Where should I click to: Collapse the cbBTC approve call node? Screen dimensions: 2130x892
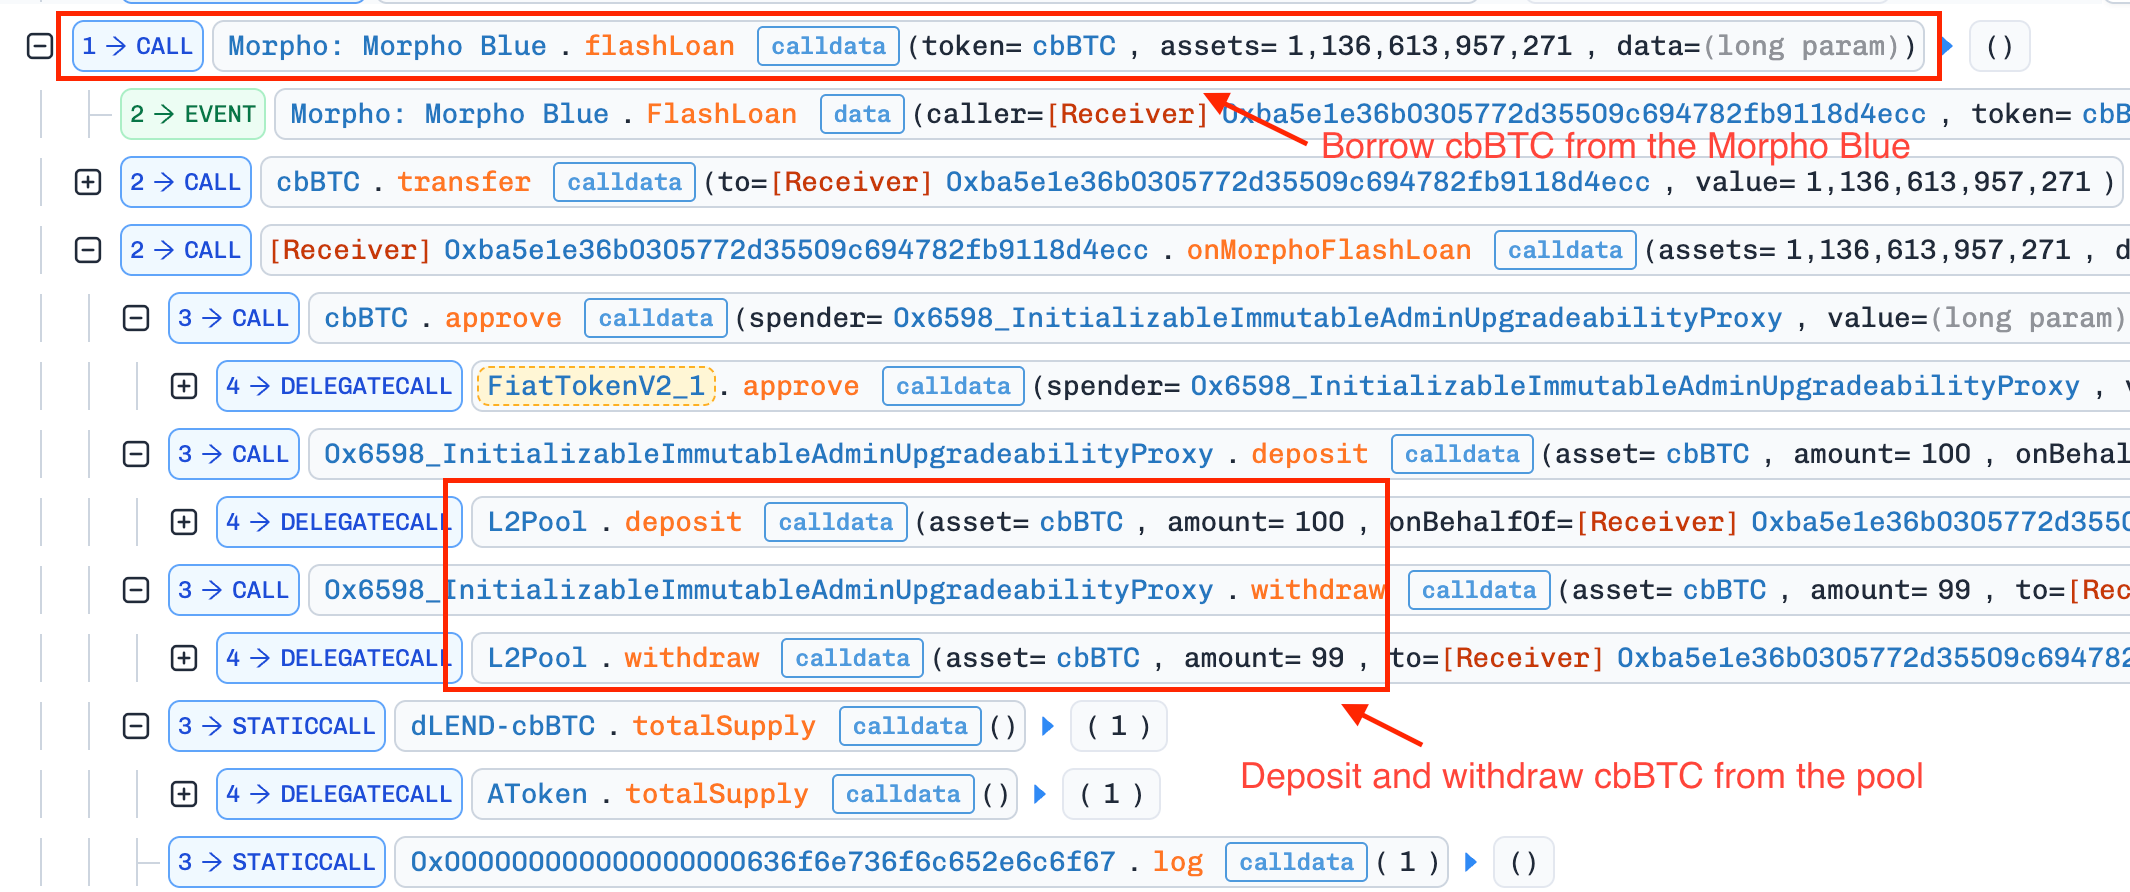pyautogui.click(x=136, y=318)
